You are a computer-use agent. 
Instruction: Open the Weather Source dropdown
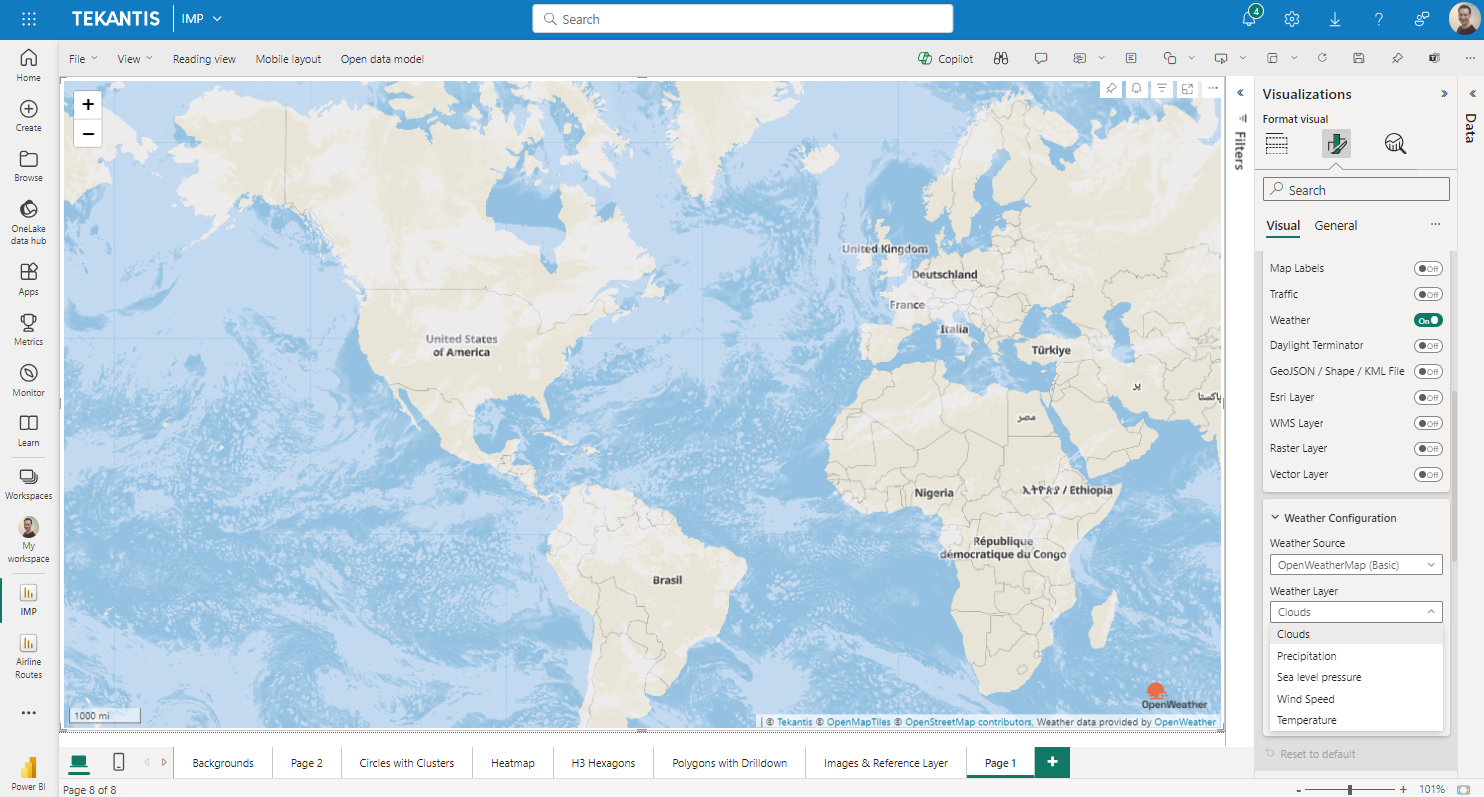1356,564
